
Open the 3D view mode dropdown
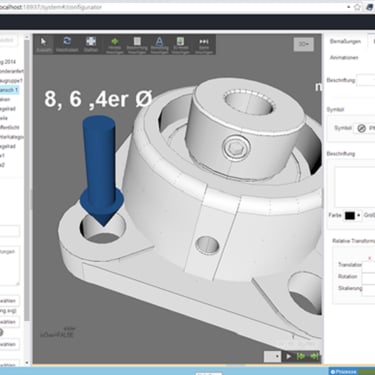tap(303, 44)
